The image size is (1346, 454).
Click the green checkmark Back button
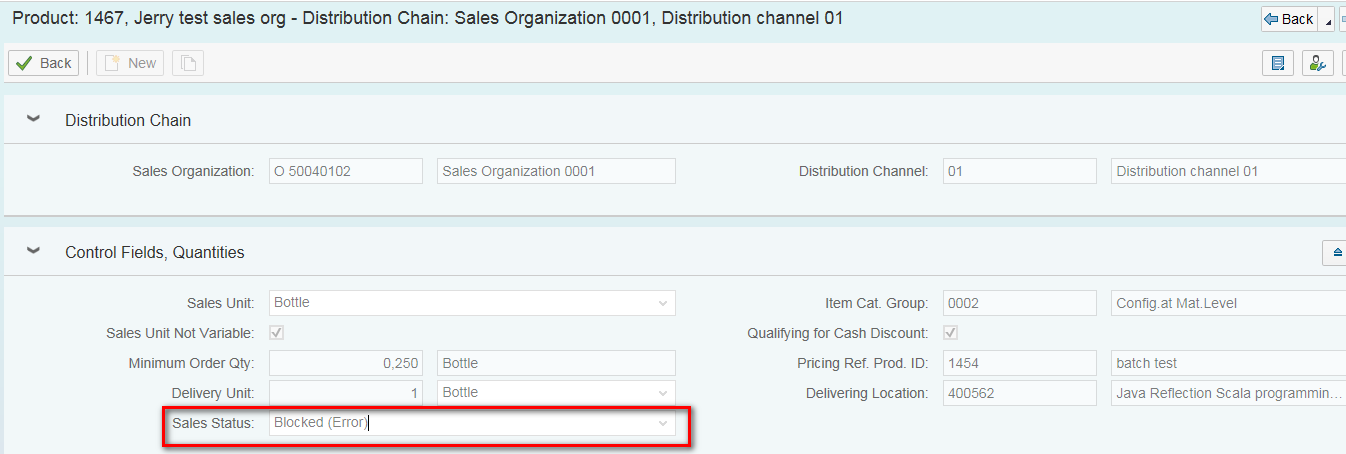(x=44, y=63)
